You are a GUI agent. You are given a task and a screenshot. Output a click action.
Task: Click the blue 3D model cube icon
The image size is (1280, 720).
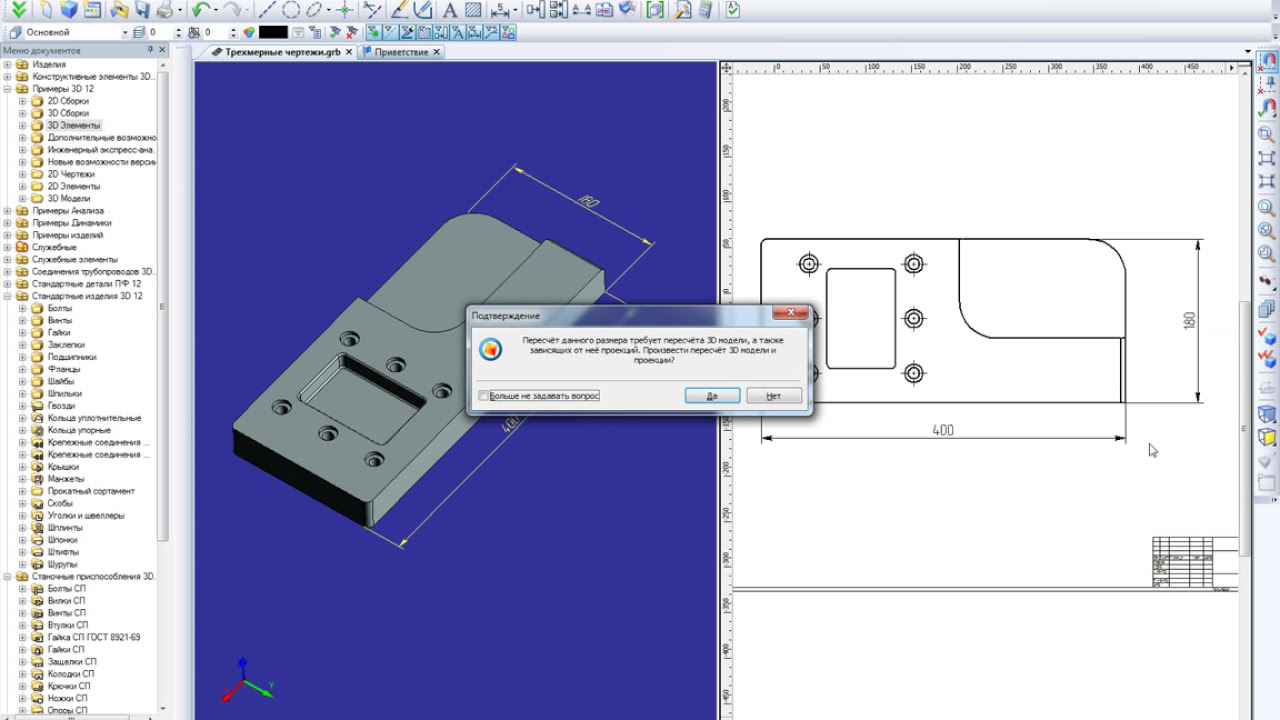[x=68, y=10]
